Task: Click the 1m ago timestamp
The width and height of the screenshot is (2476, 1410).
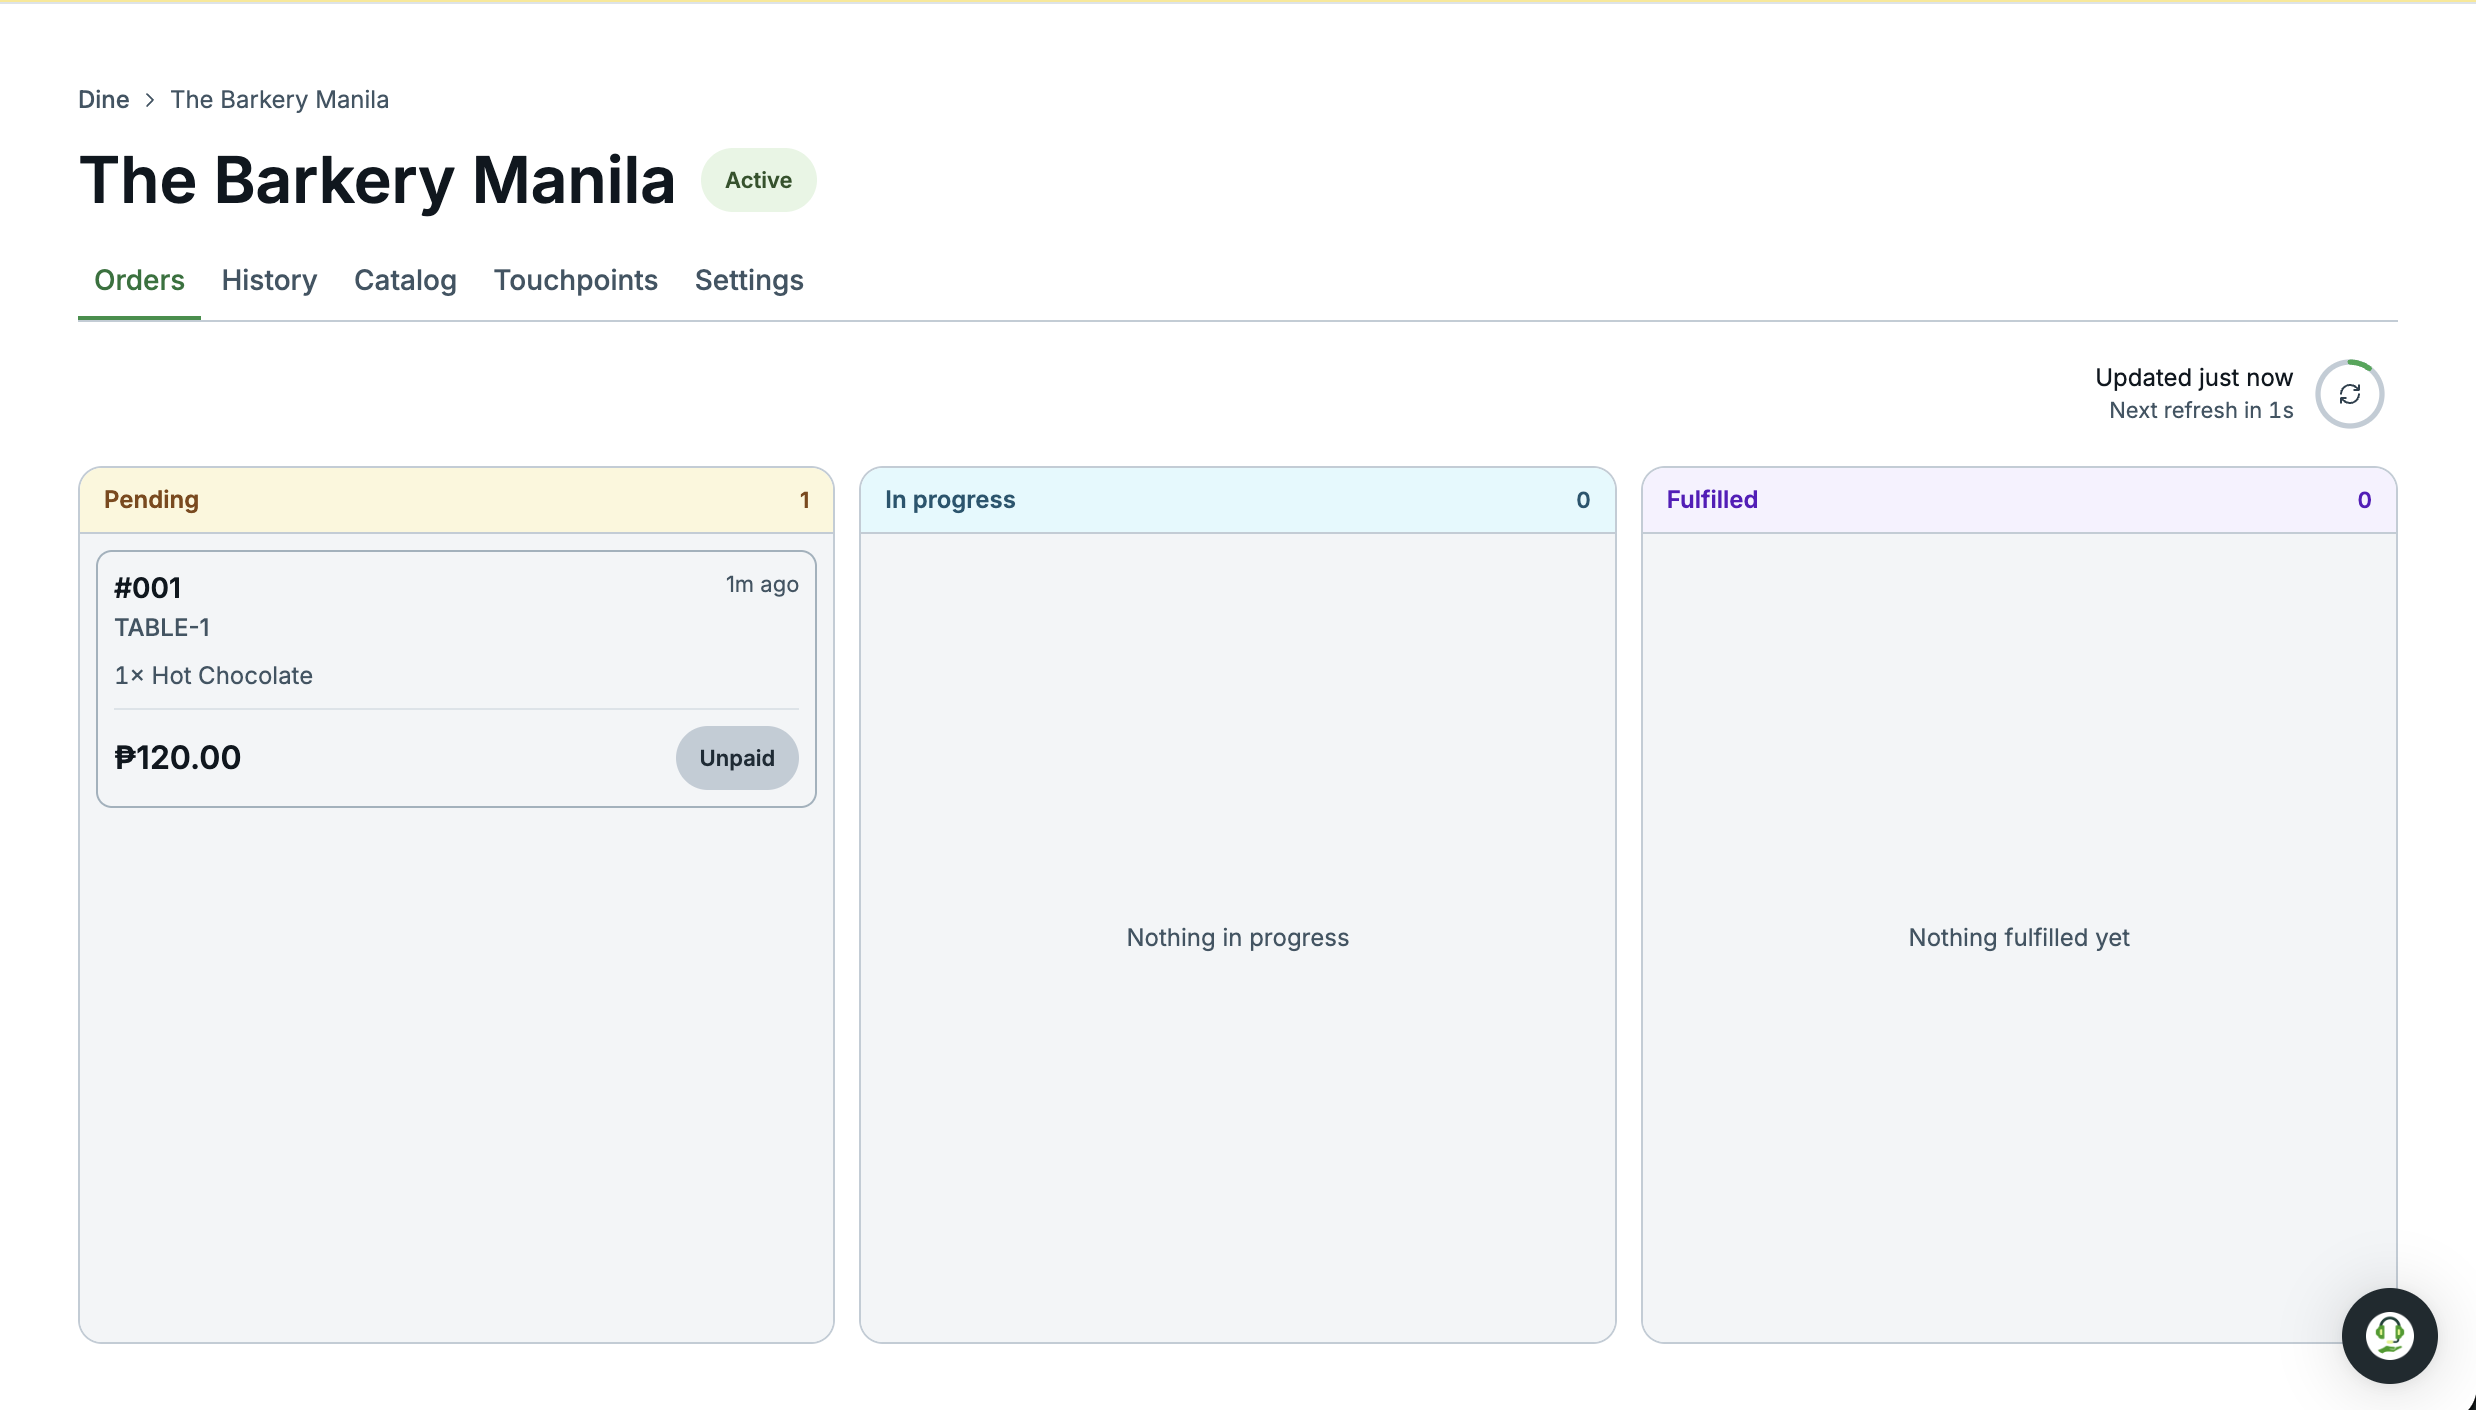Action: [762, 585]
